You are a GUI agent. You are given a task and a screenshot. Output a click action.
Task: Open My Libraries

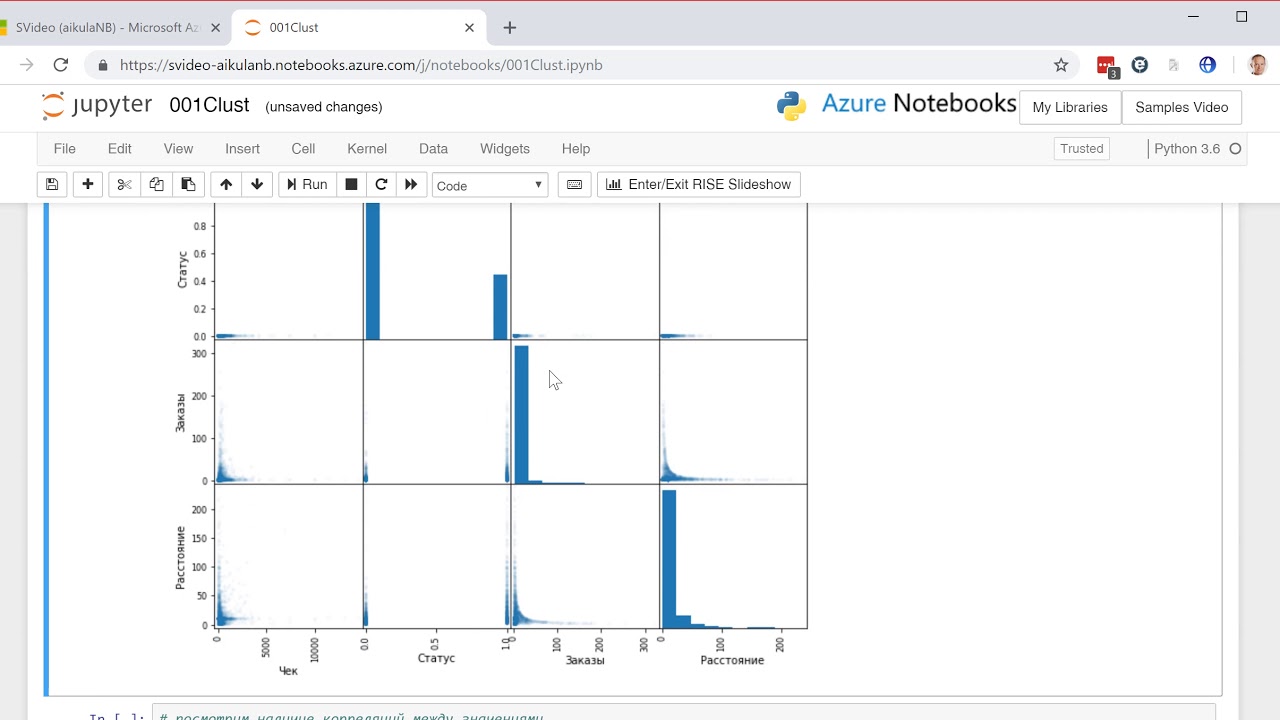click(1070, 107)
